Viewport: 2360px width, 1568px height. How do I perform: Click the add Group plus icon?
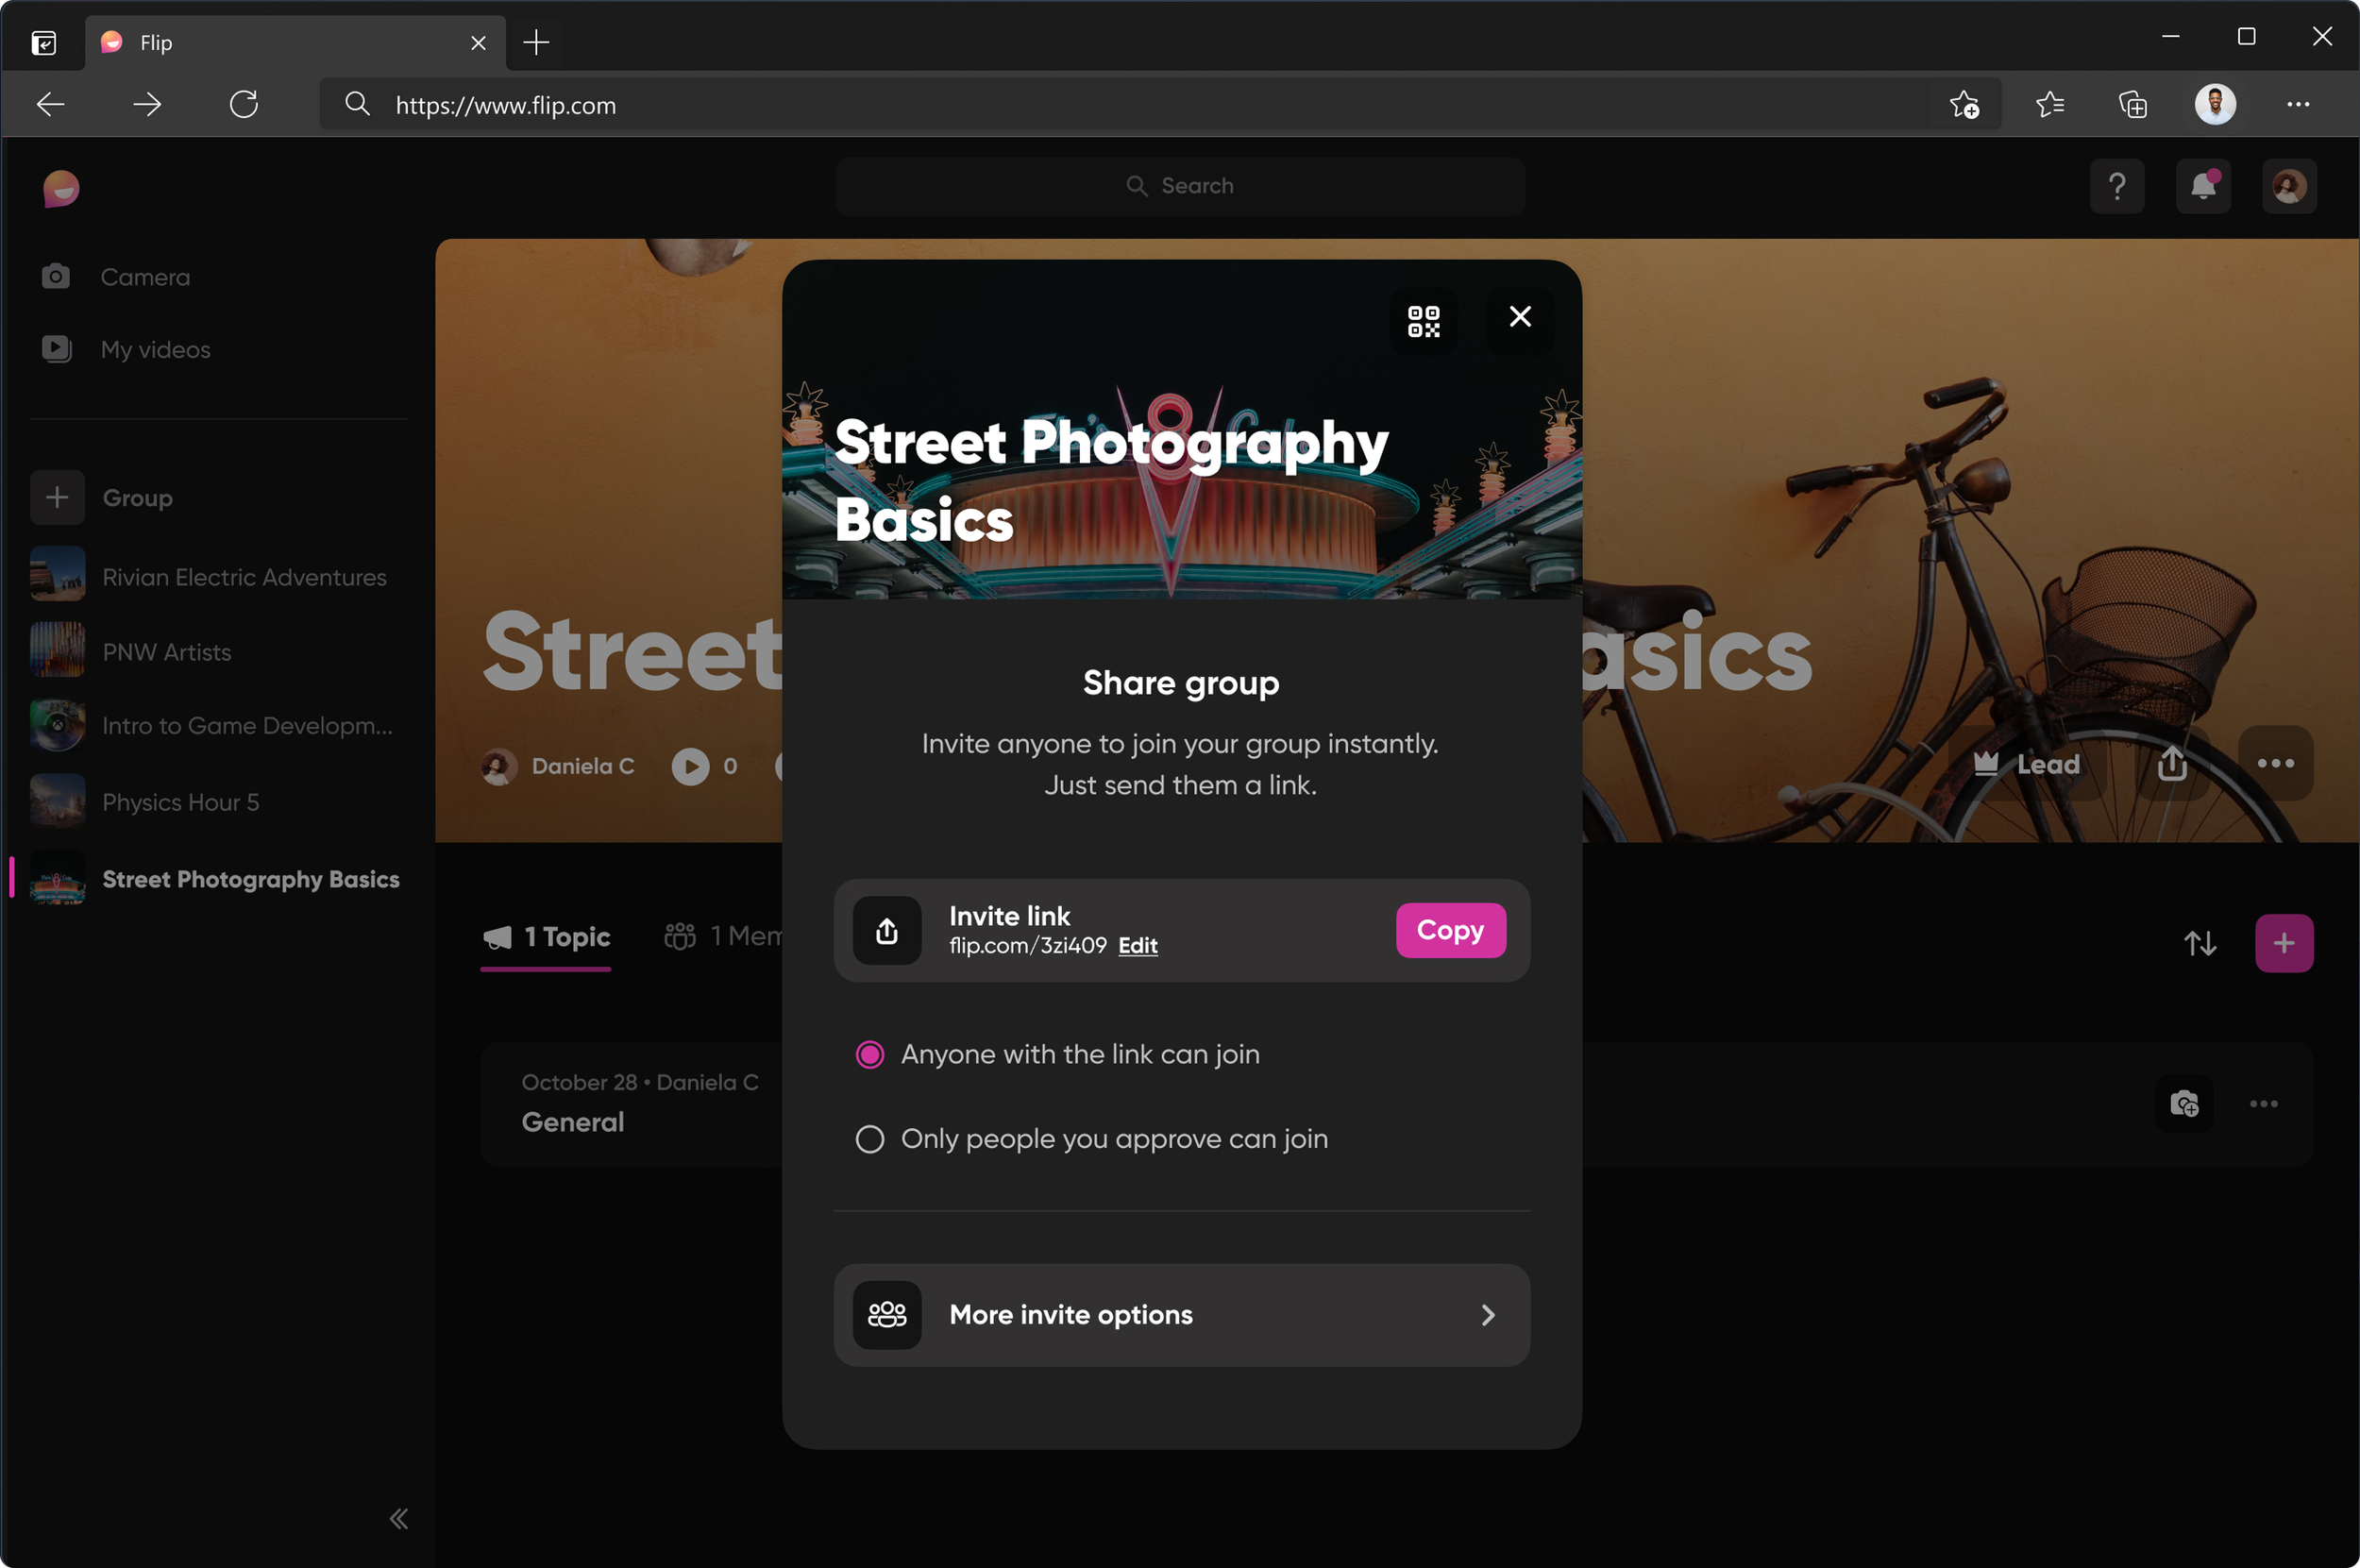[x=57, y=497]
